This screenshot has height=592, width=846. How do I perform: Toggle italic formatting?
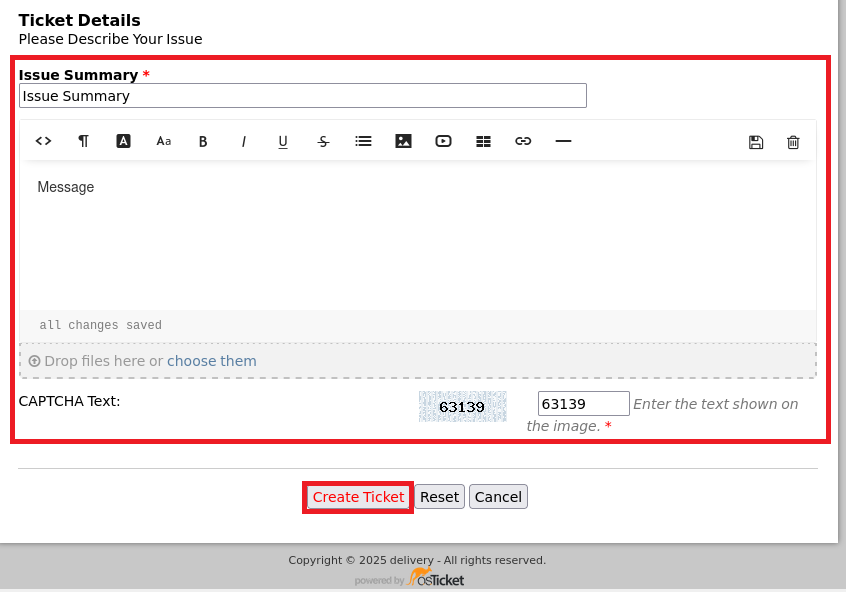243,141
